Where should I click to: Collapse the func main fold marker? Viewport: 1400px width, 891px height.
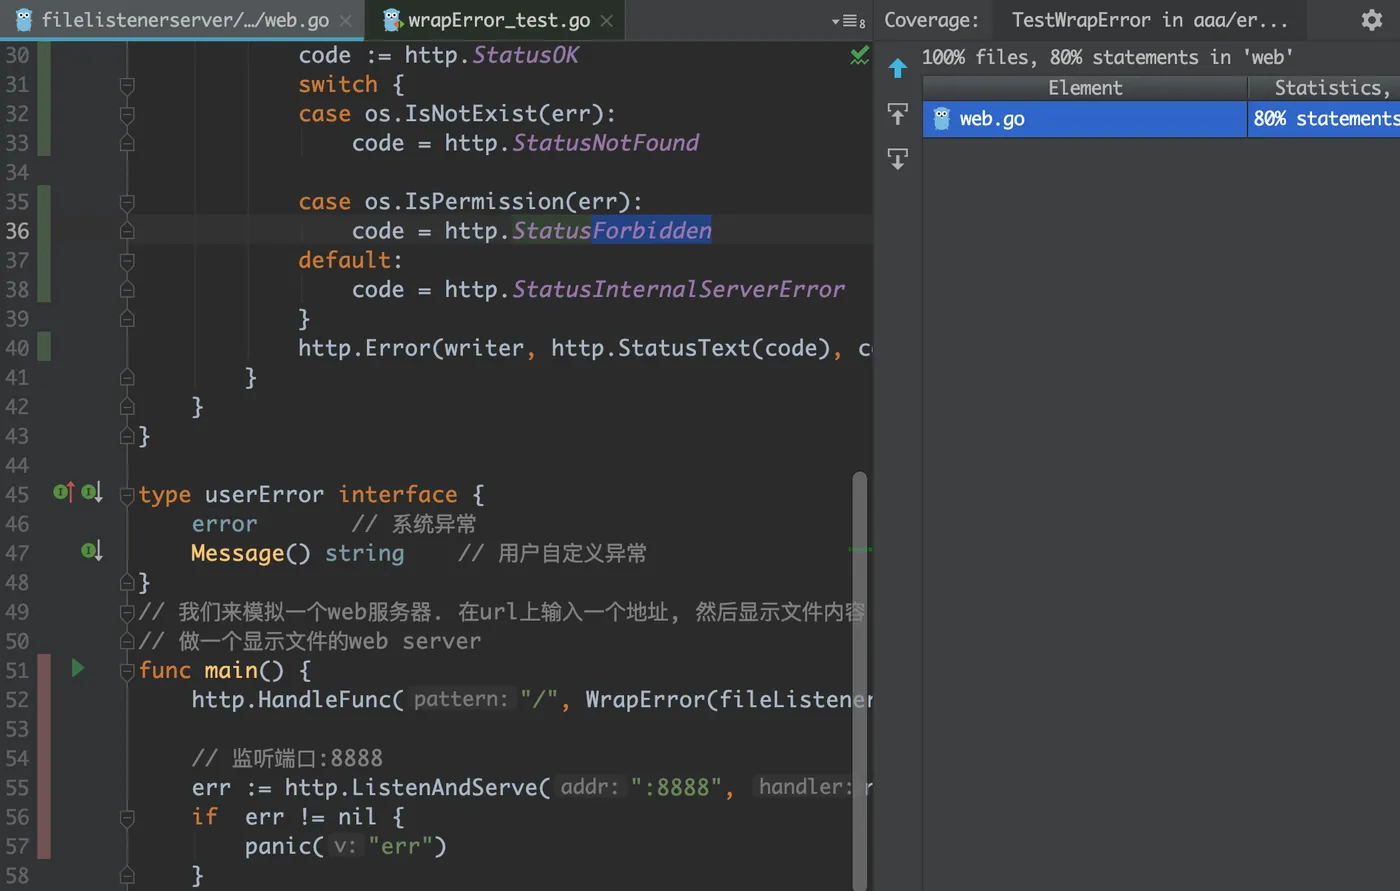pyautogui.click(x=127, y=671)
